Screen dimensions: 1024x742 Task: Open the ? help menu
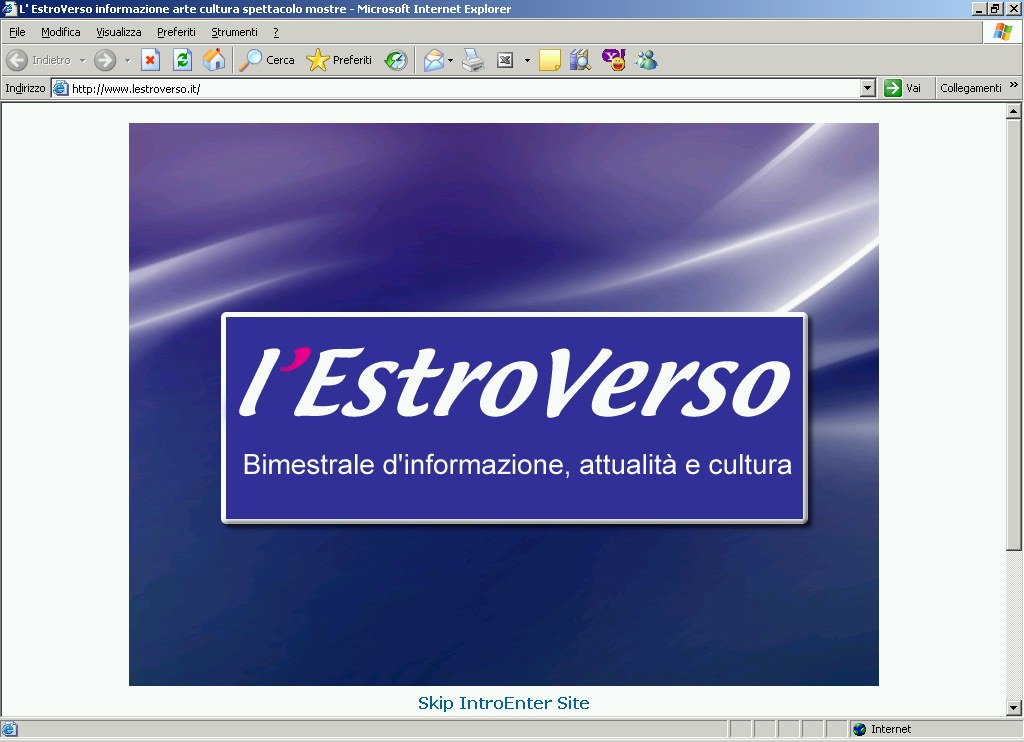[276, 32]
